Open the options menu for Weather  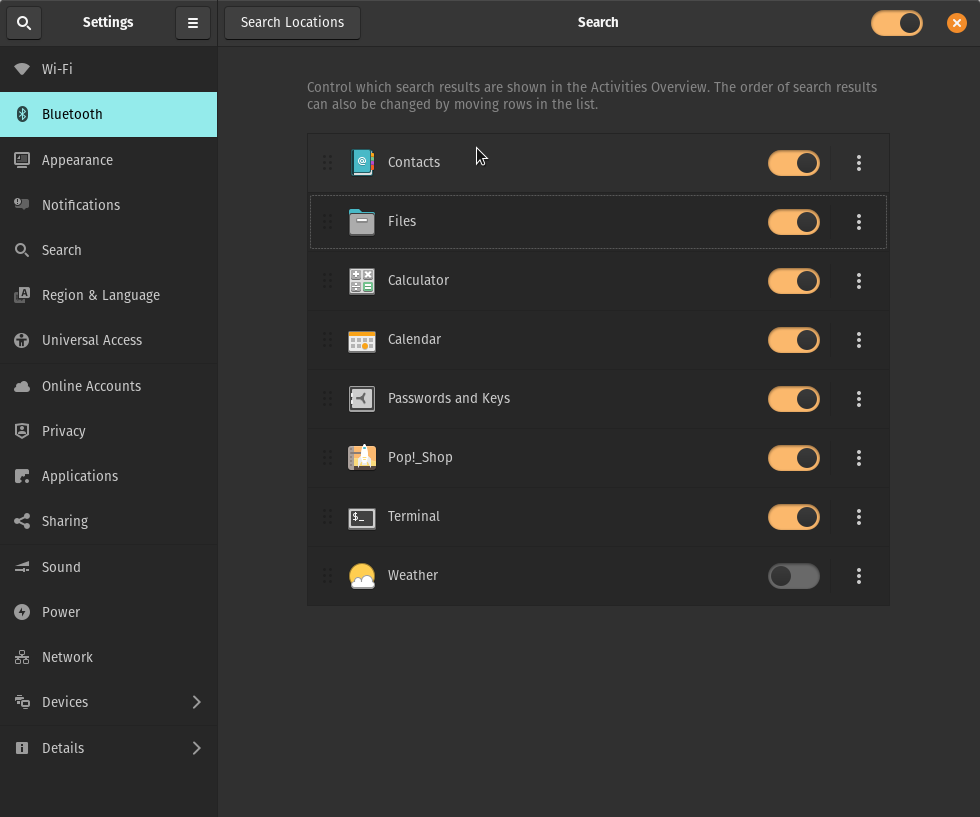(x=858, y=576)
